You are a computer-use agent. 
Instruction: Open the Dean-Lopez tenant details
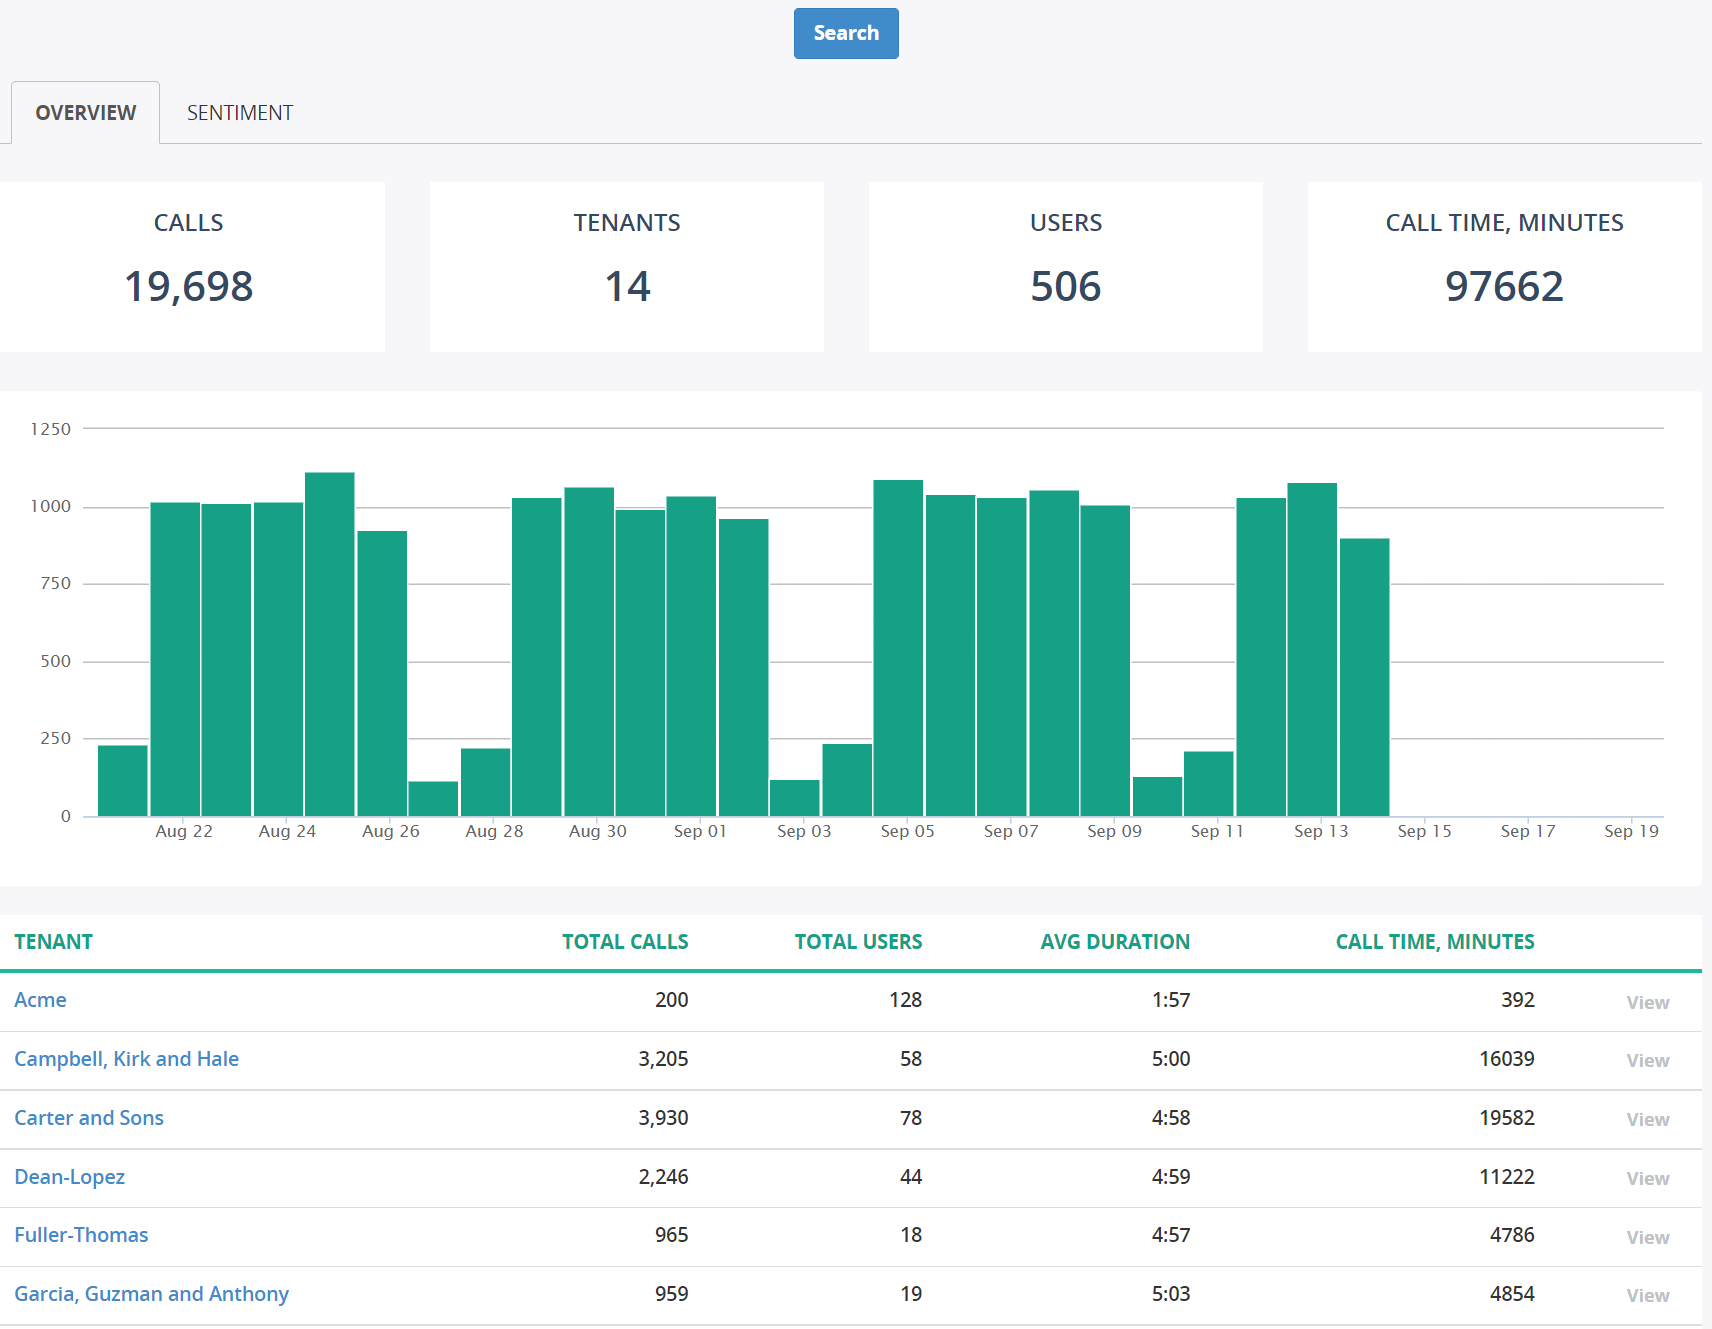[69, 1177]
